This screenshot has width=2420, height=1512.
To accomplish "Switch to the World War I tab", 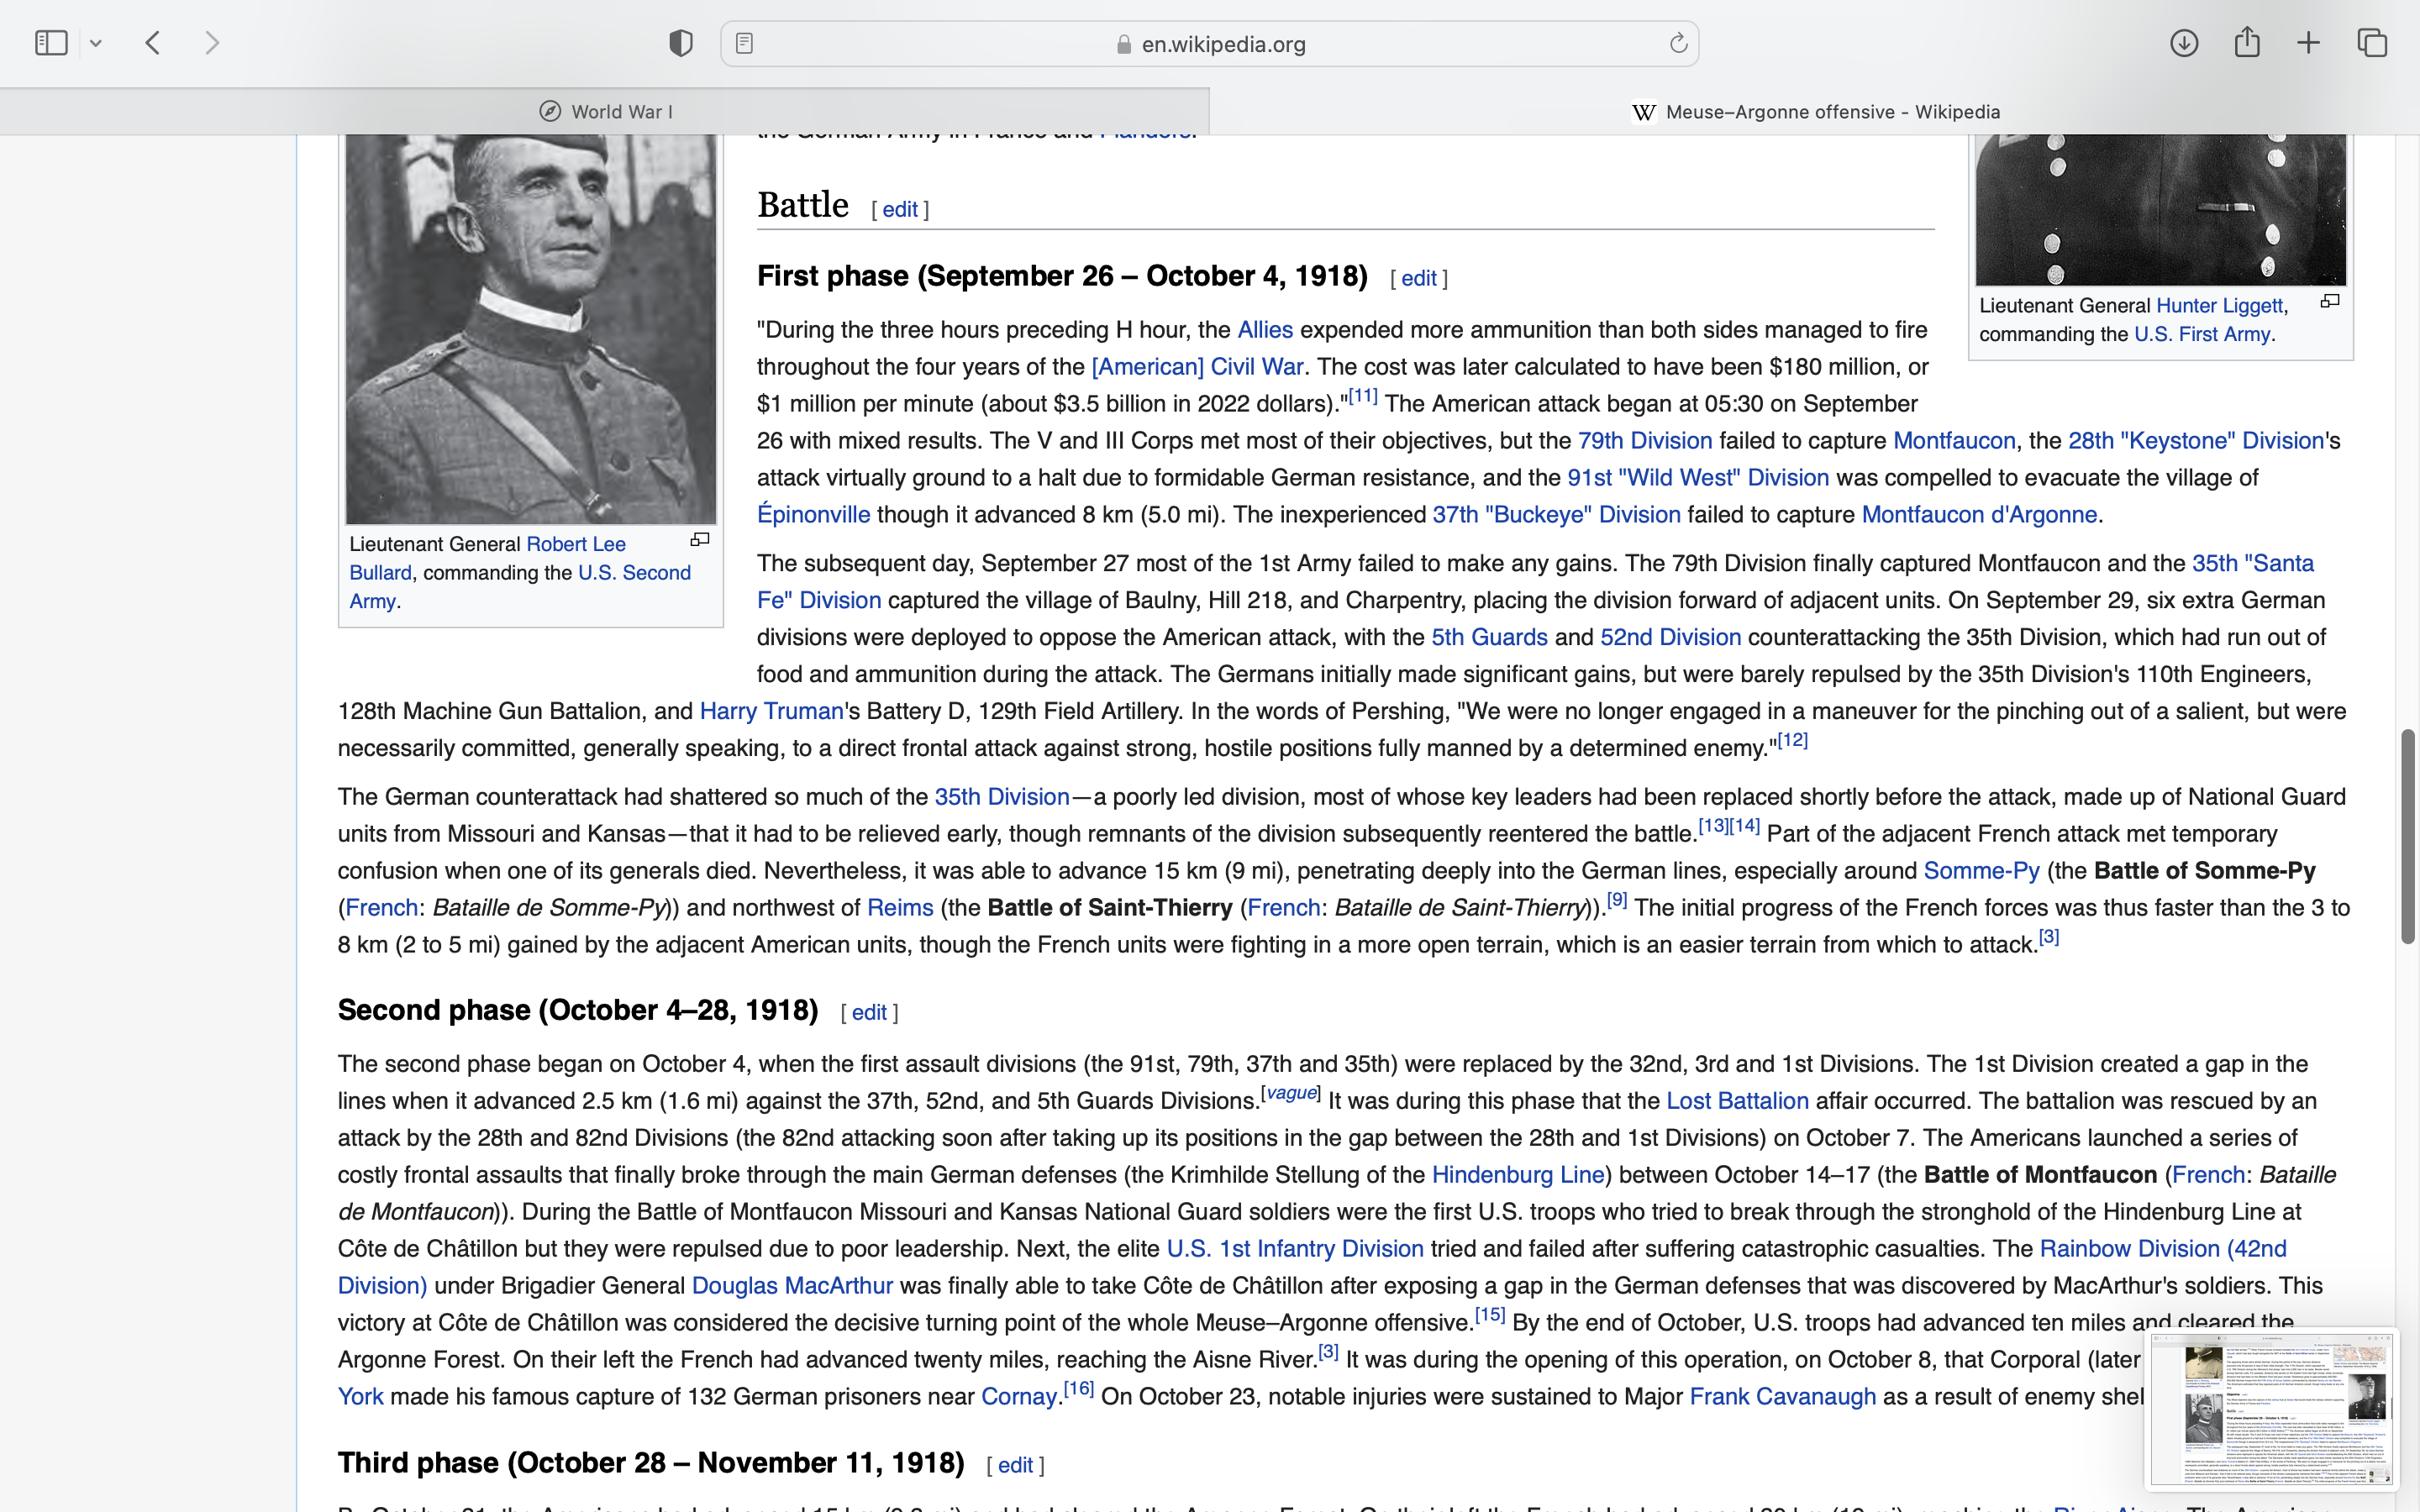I will (605, 112).
